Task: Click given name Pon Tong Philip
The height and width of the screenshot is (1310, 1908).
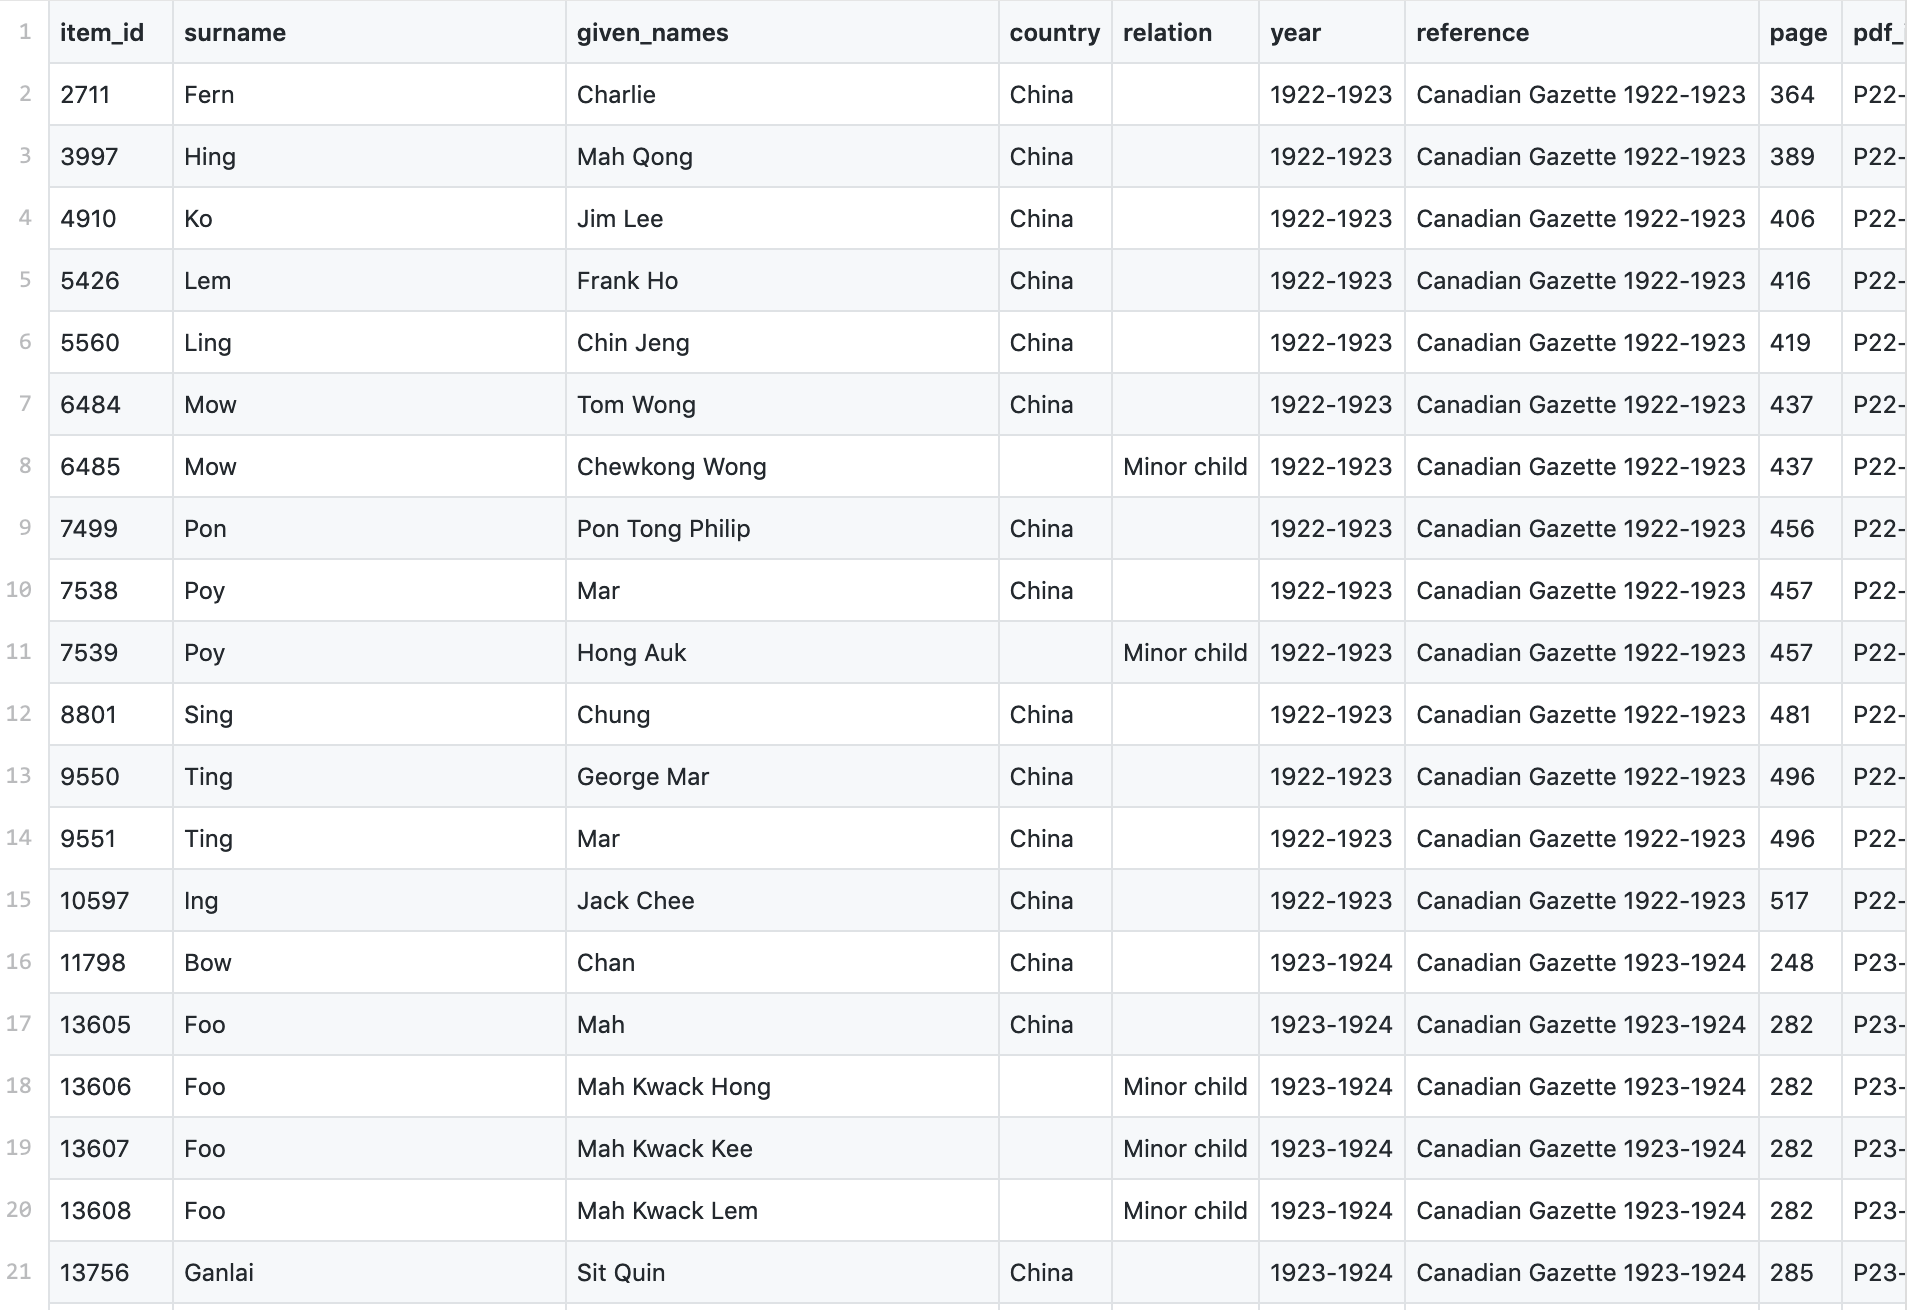Action: 663,529
